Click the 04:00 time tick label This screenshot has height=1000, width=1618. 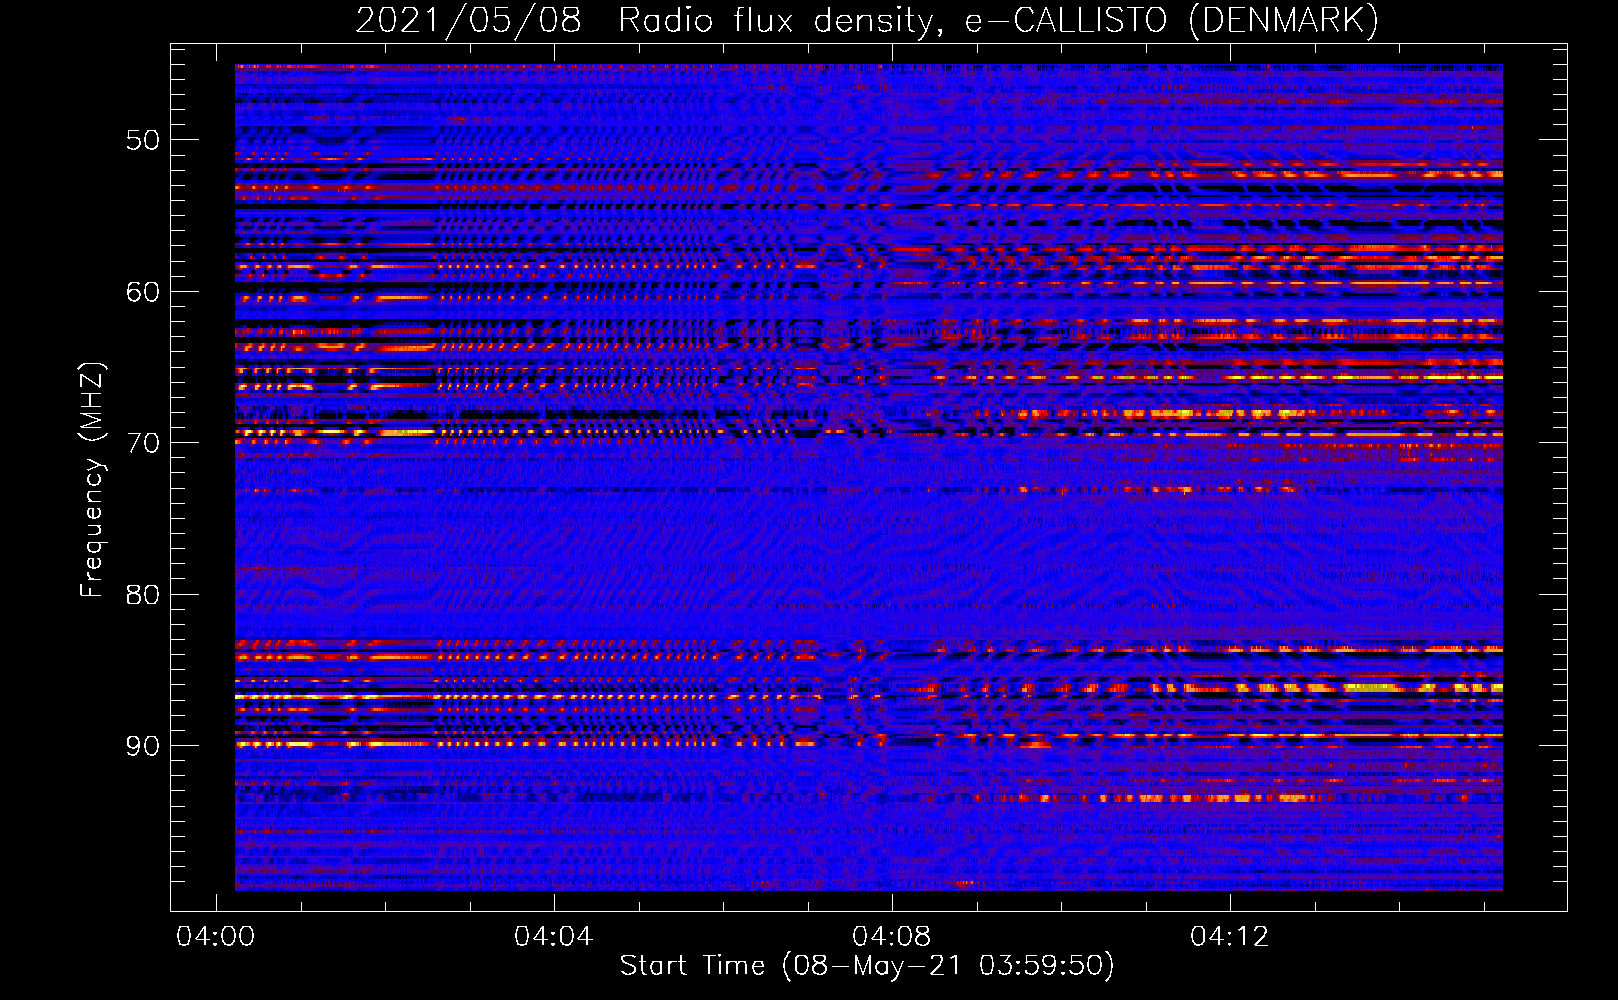click(x=216, y=937)
